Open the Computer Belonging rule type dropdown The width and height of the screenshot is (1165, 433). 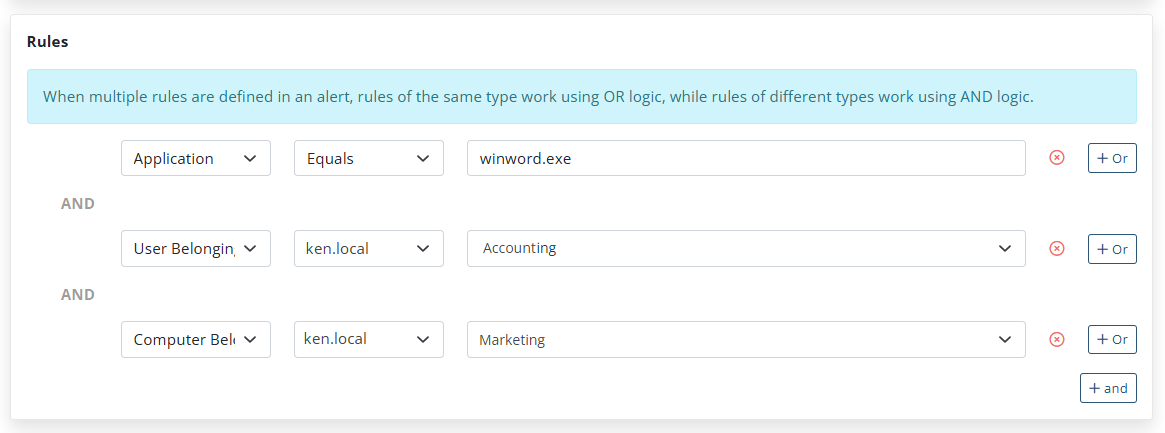(x=195, y=340)
